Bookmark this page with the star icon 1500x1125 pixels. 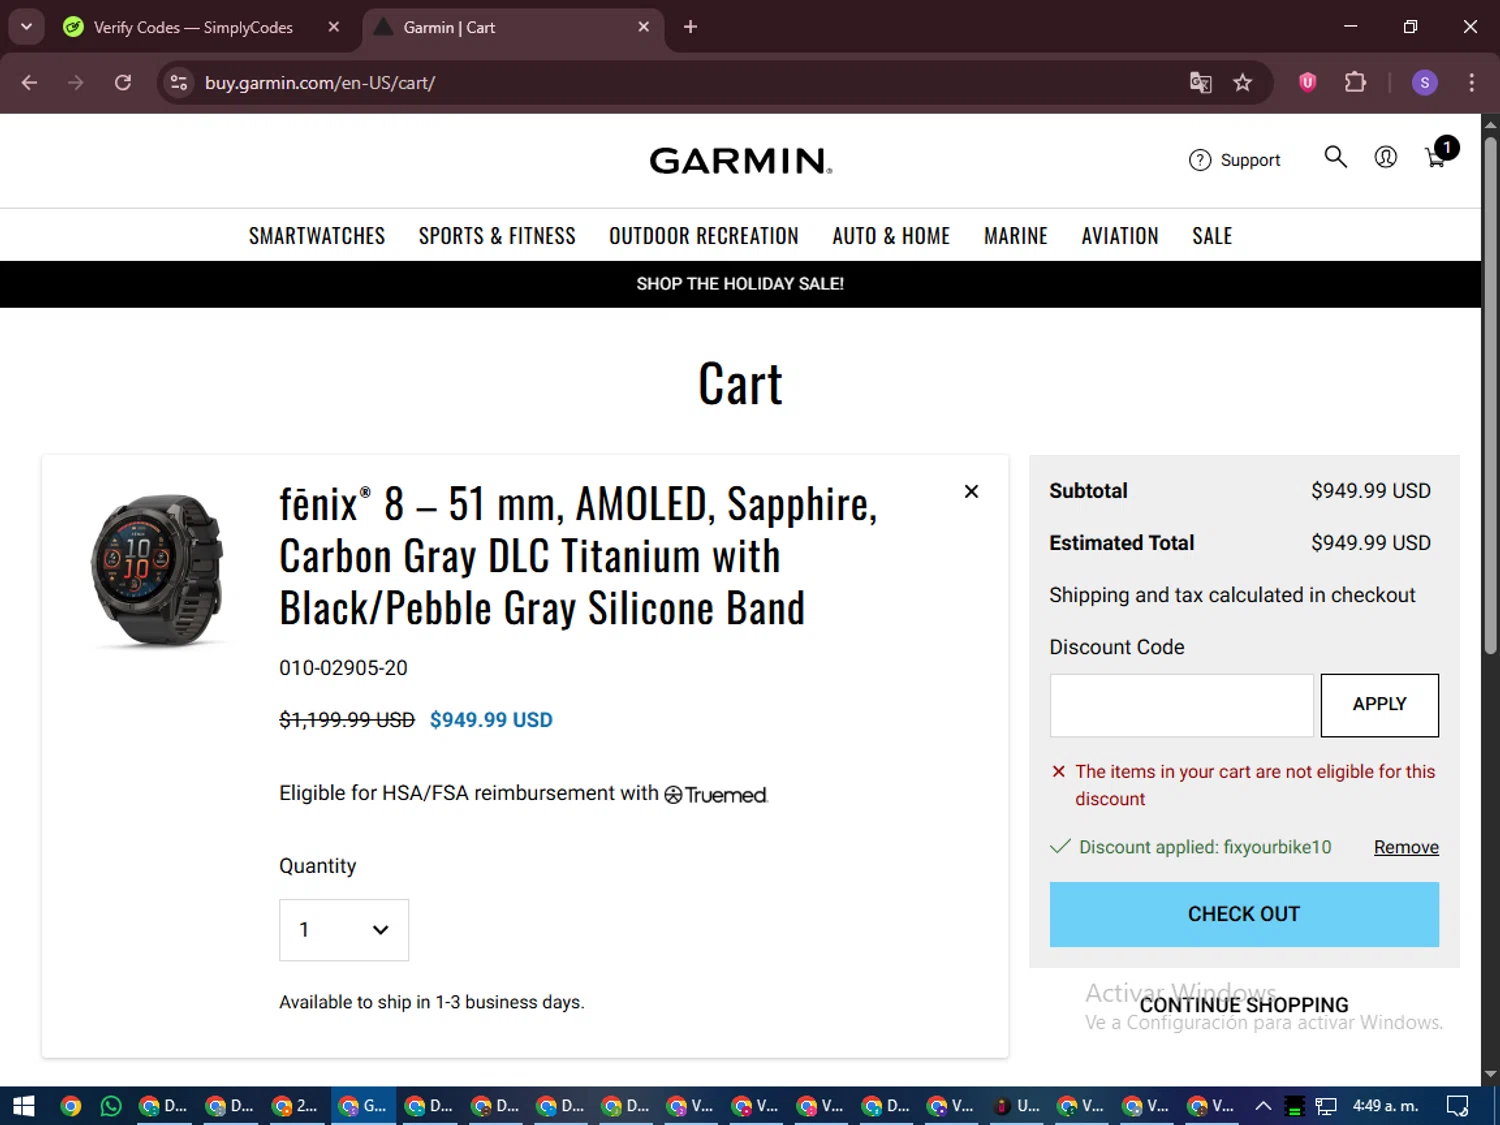click(1242, 83)
